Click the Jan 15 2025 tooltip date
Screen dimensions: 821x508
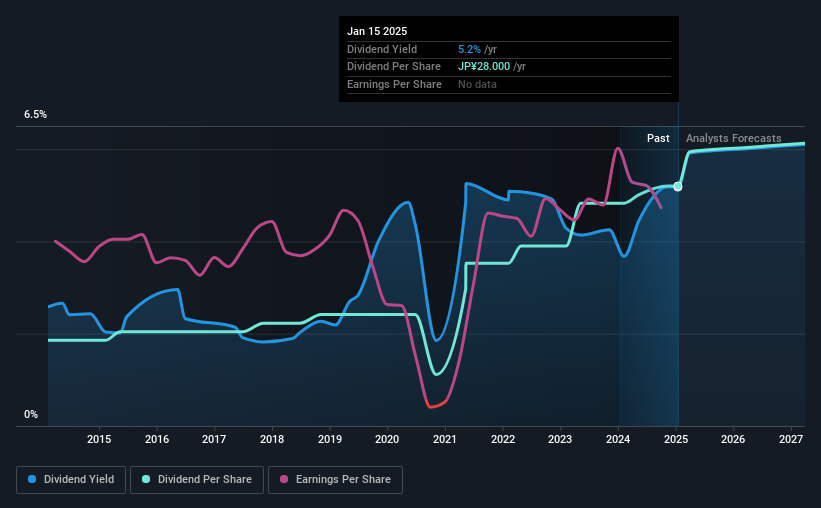(377, 31)
